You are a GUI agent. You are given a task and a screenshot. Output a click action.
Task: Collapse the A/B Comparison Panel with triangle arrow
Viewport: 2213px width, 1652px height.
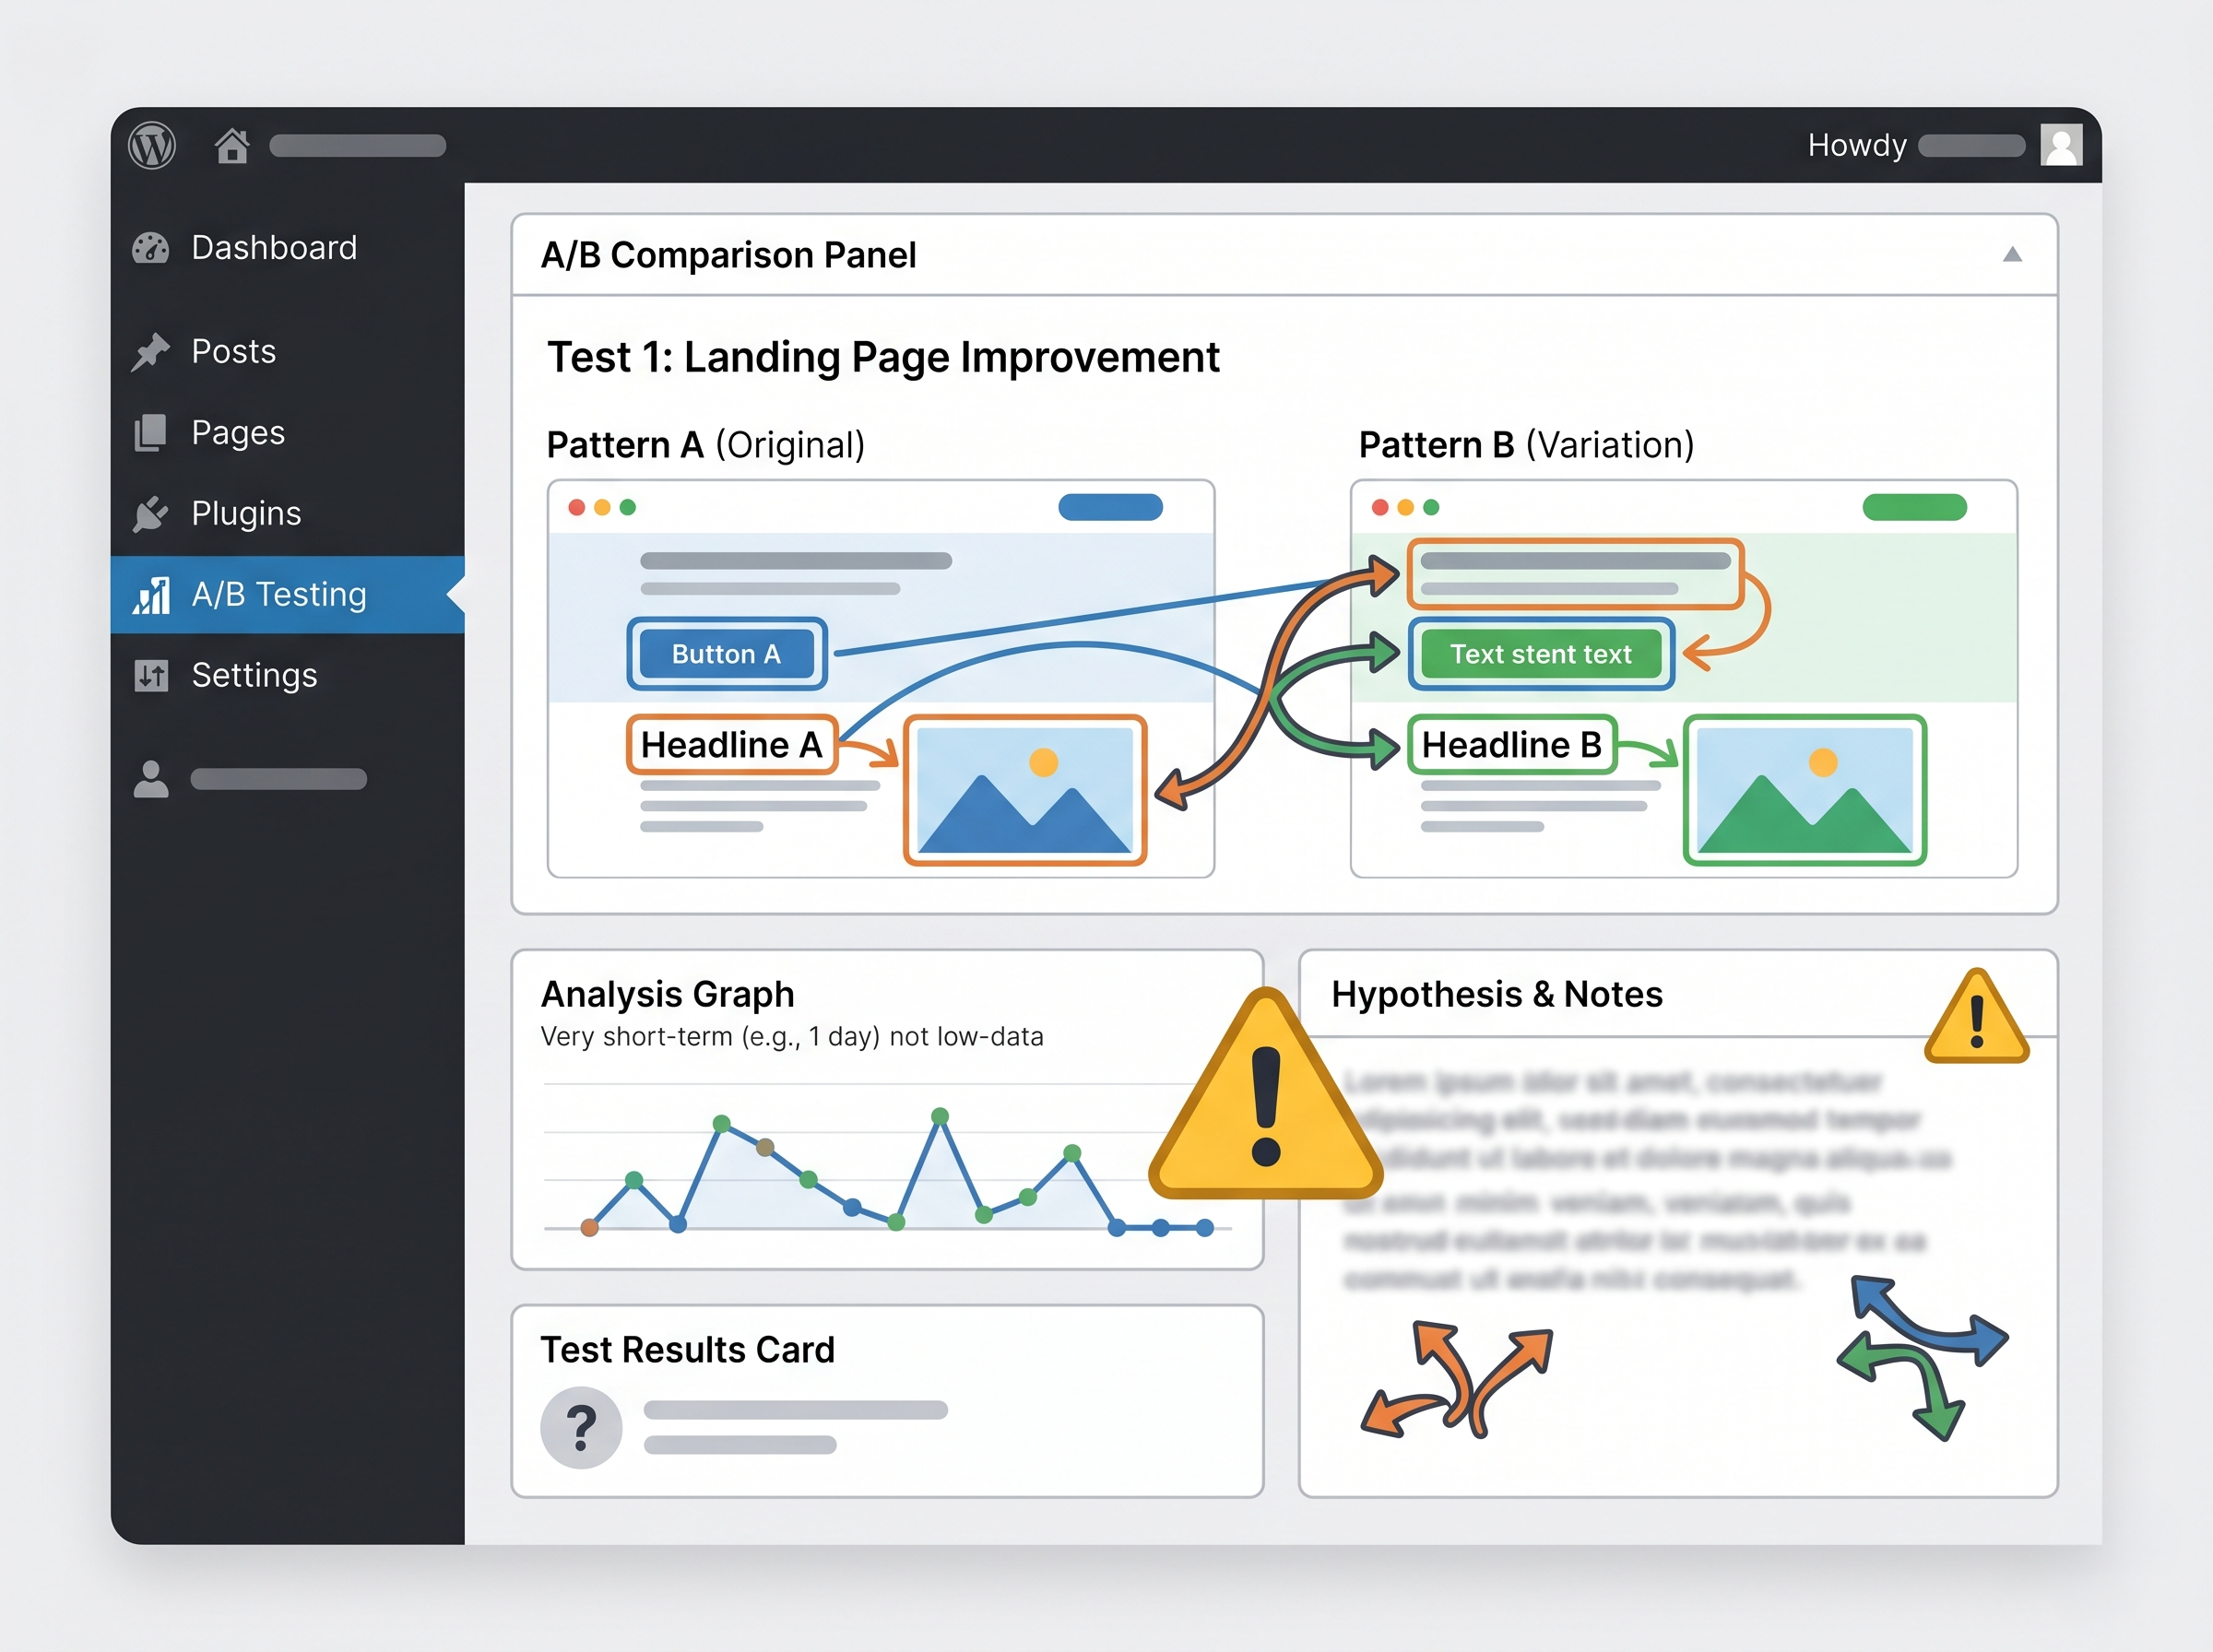[x=2012, y=255]
